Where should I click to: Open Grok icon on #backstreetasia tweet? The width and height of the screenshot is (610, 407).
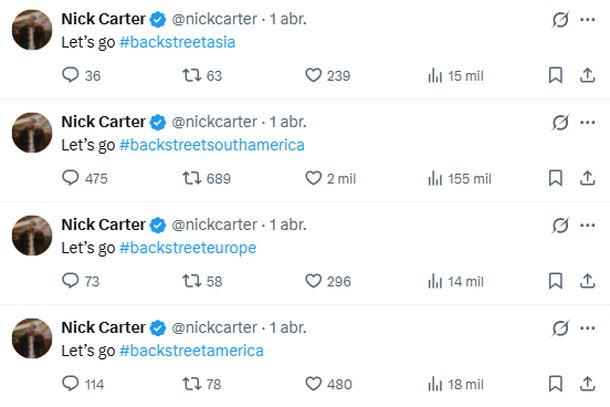[x=561, y=19]
